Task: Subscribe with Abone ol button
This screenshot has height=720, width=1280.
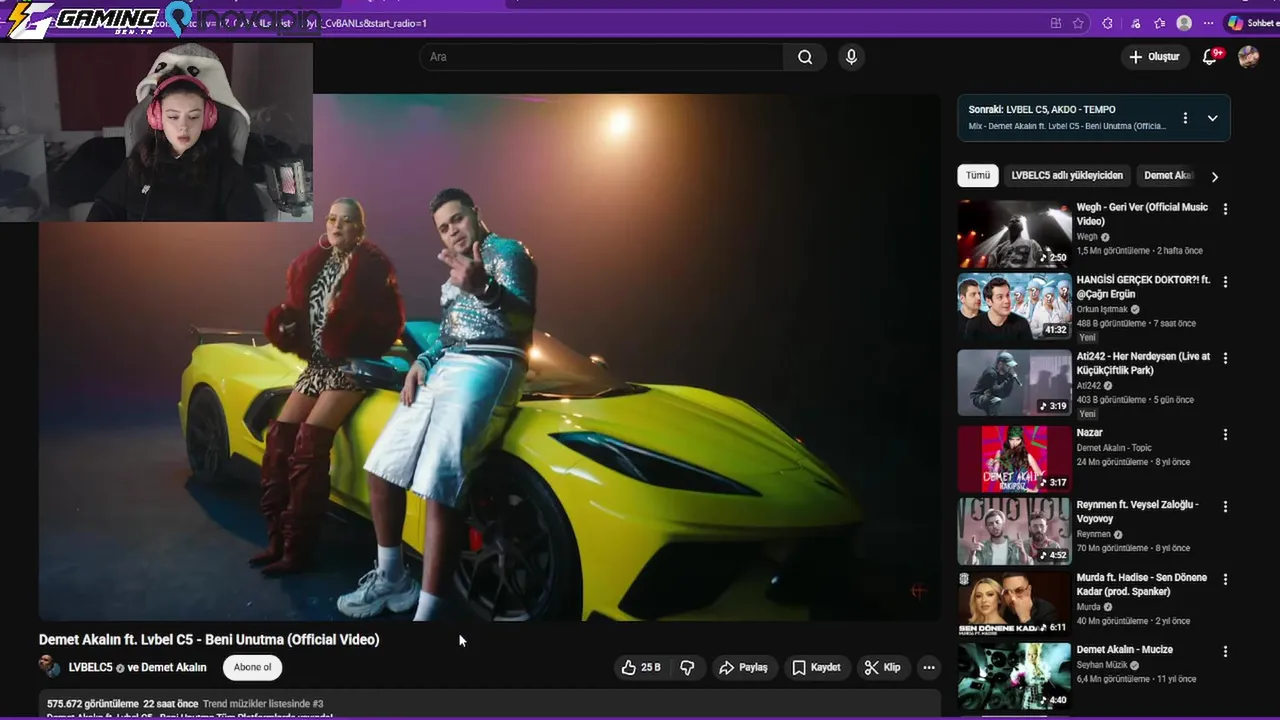Action: [252, 667]
